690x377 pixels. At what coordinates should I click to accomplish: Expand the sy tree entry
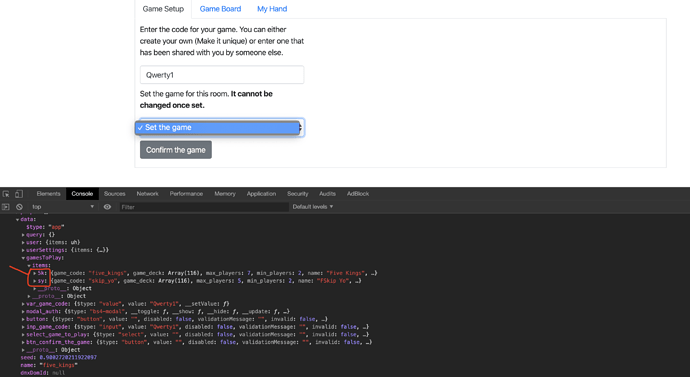pos(35,281)
